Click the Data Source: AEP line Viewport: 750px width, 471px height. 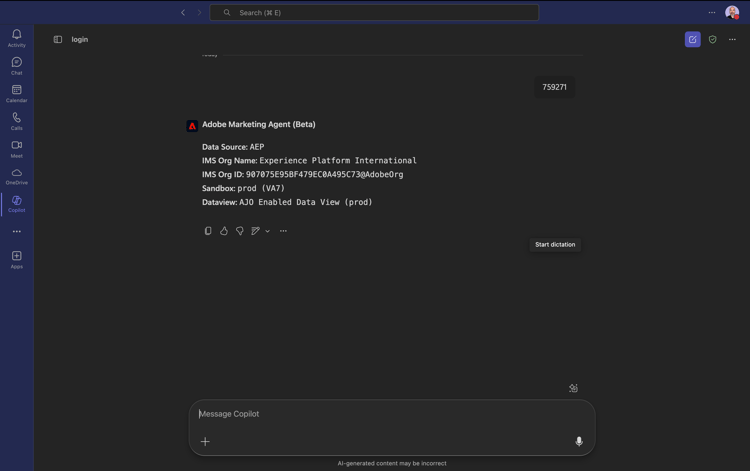click(233, 147)
